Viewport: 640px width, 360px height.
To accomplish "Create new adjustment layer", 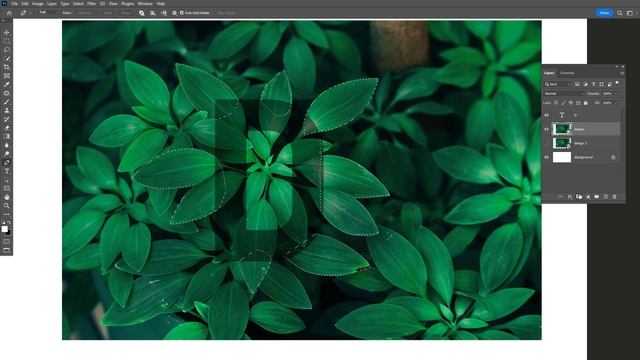I will (588, 197).
